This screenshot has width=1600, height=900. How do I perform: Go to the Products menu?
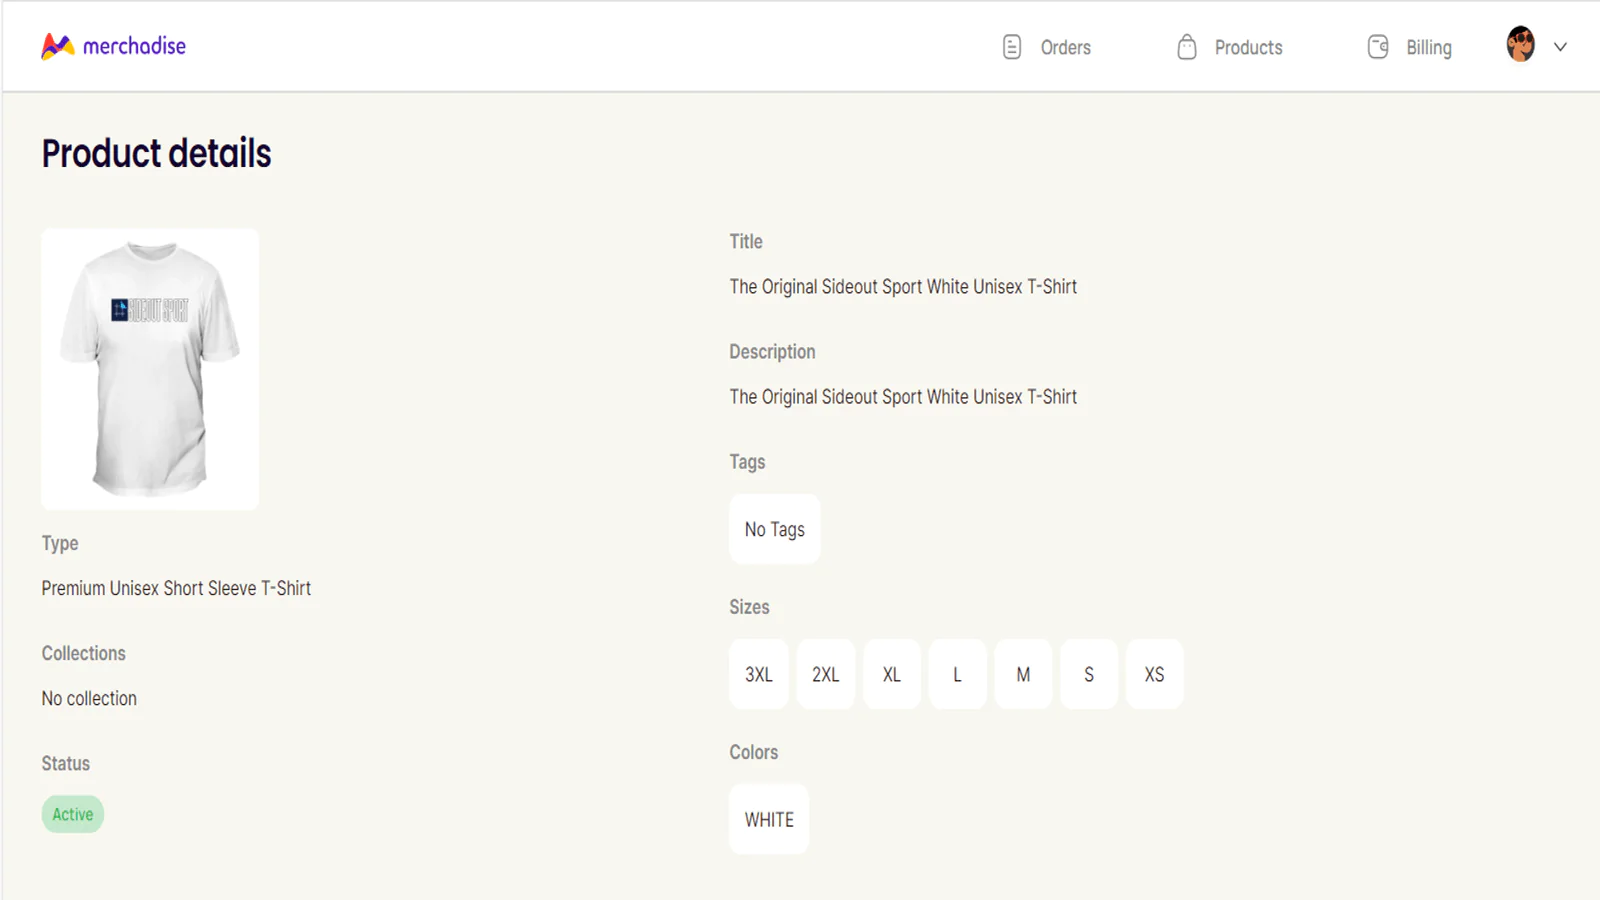pyautogui.click(x=1248, y=47)
